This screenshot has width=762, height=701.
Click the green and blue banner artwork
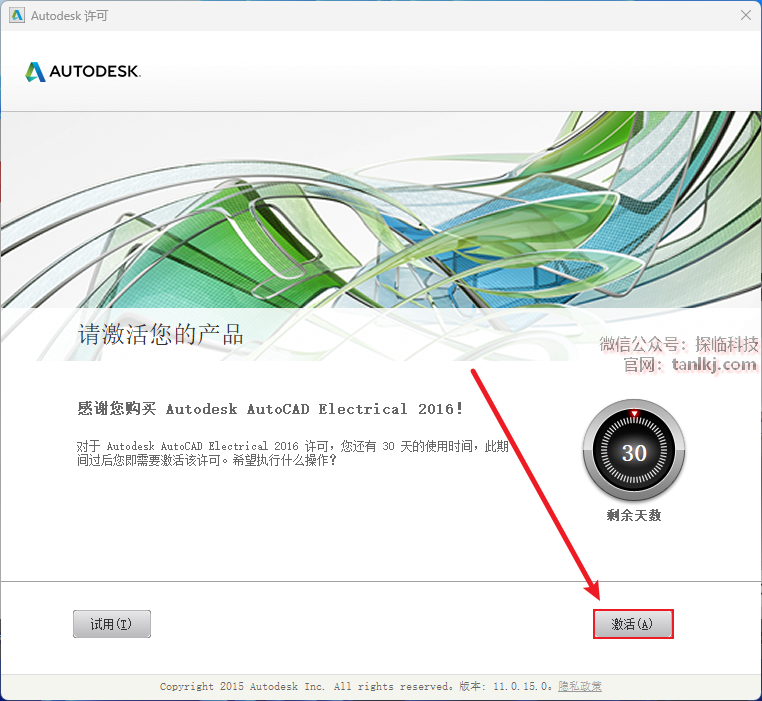(381, 209)
